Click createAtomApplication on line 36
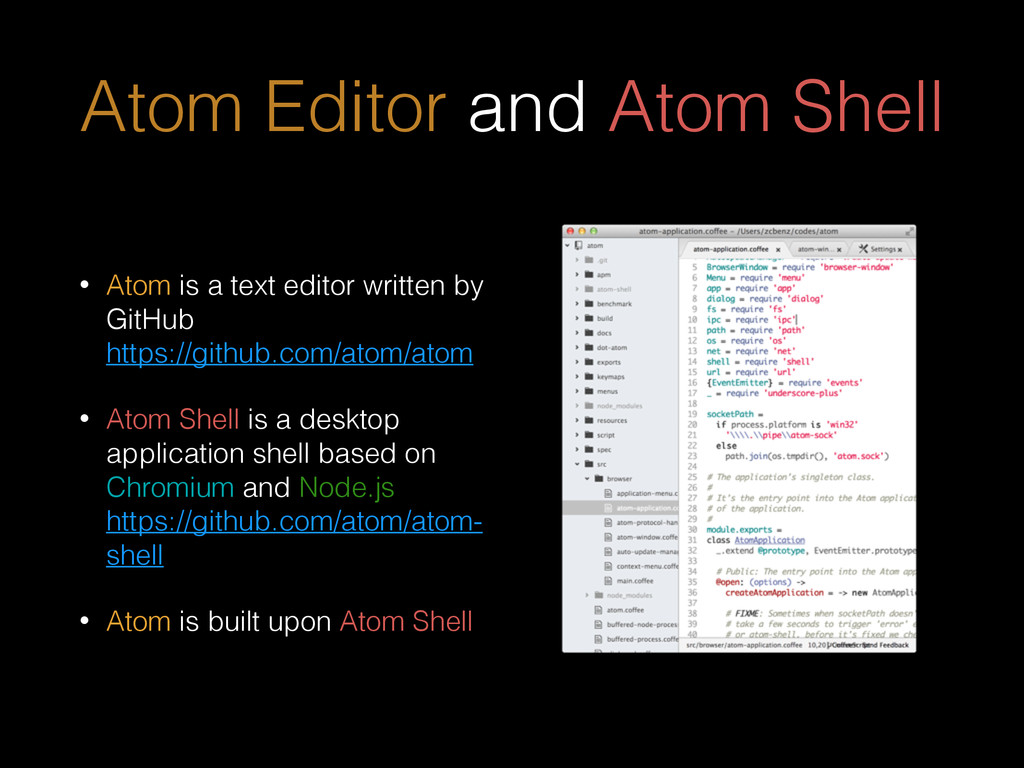 [x=775, y=592]
